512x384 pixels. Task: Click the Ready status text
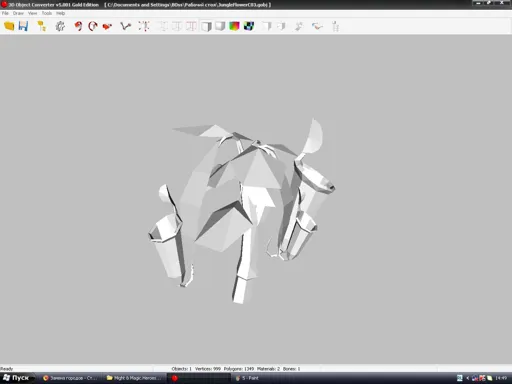coord(7,369)
